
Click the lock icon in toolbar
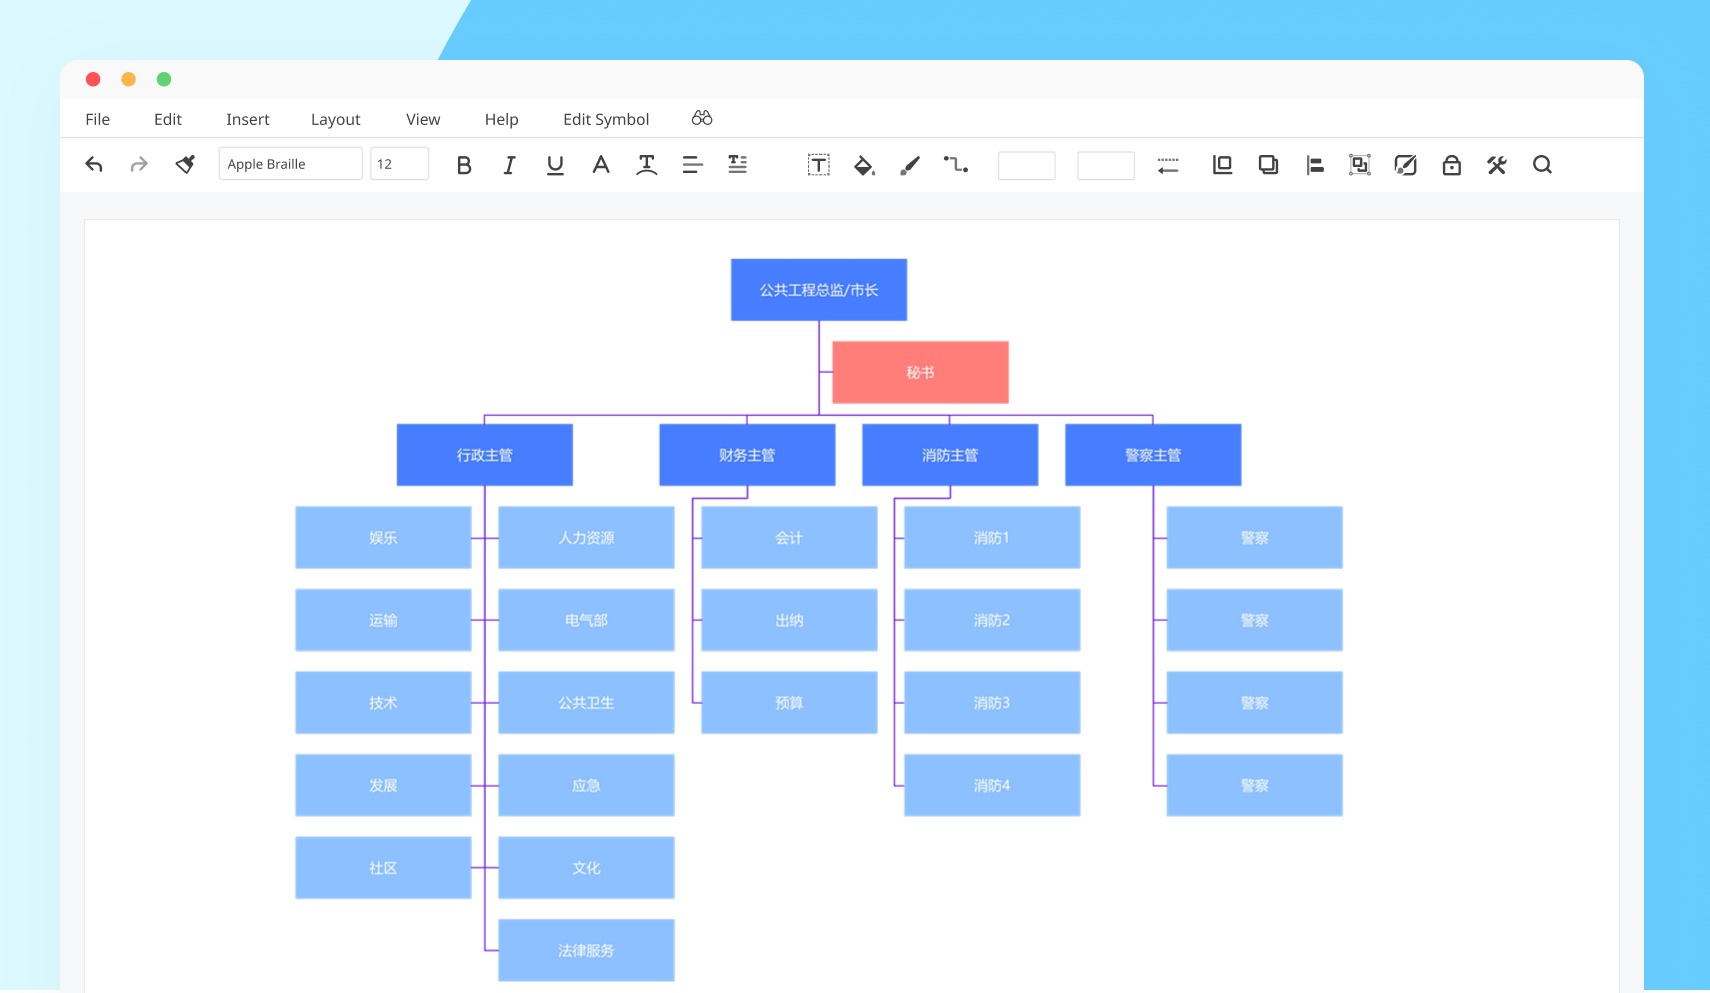[1451, 165]
